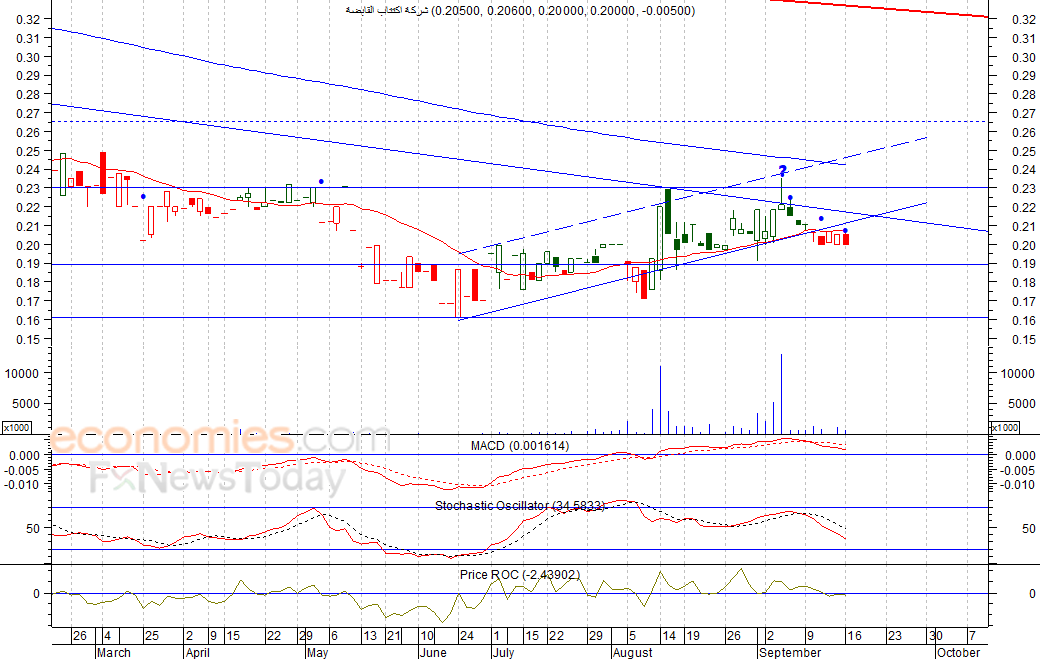The width and height of the screenshot is (1040, 659).
Task: Click the 21 date label in May
Action: pos(394,636)
